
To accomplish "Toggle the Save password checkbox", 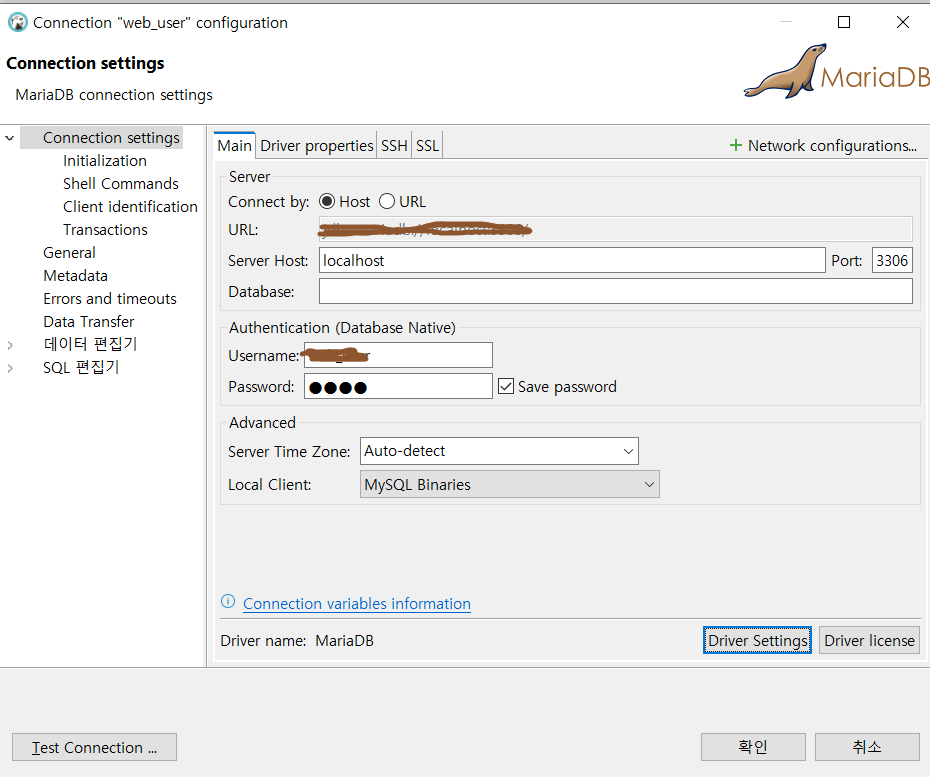I will (506, 387).
